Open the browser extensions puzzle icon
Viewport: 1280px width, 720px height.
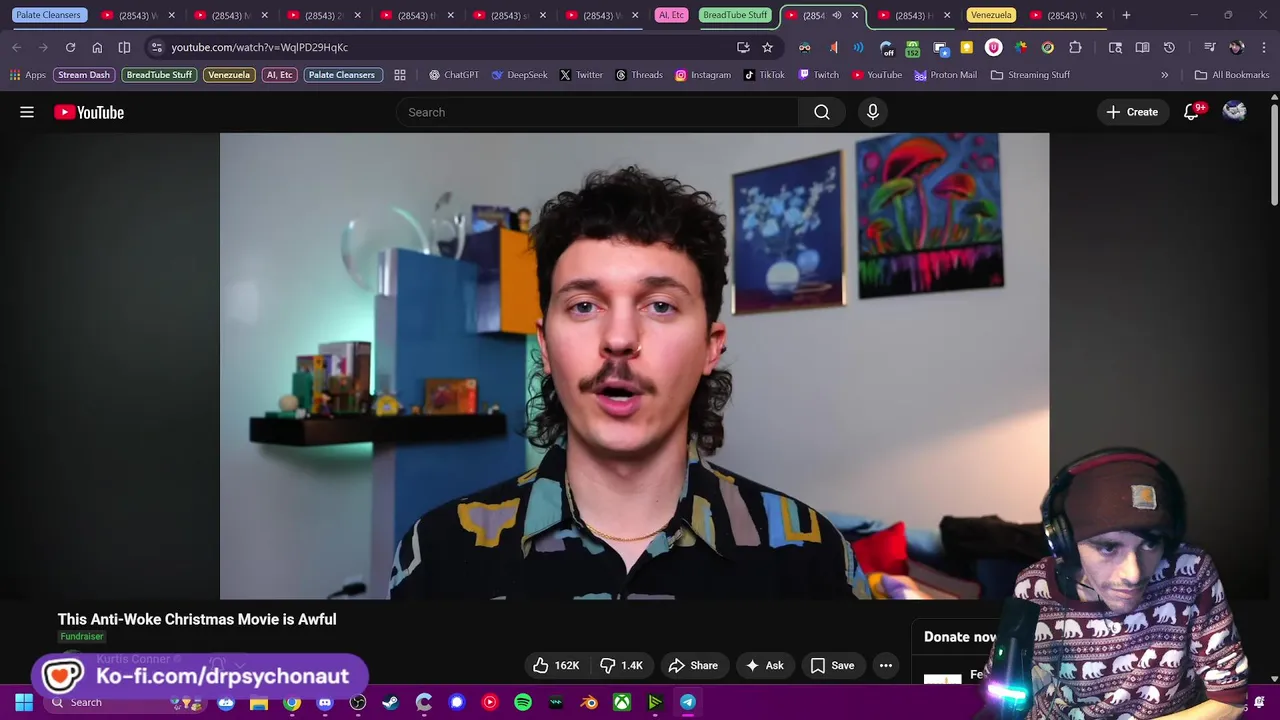(x=1075, y=47)
